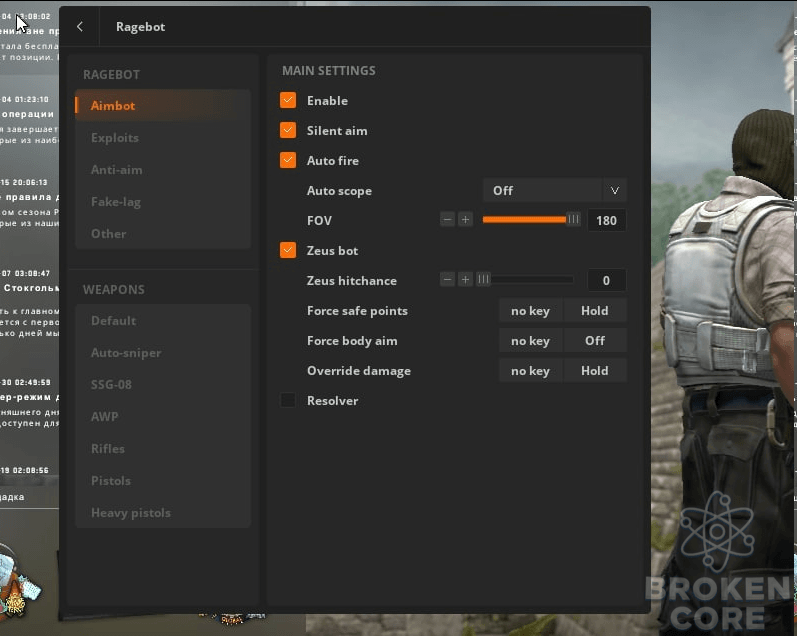Decrease FOV with the minus button
This screenshot has height=636, width=797.
coord(447,220)
